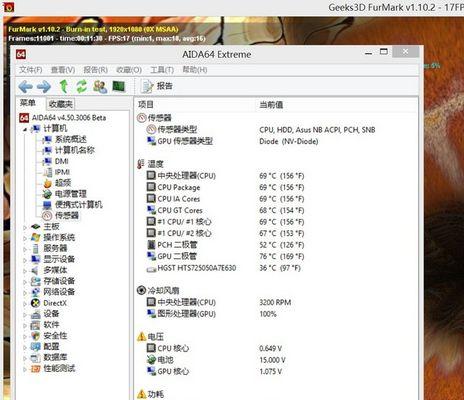Open the 收藏(O) menu
464x400 pixels.
tap(129, 70)
